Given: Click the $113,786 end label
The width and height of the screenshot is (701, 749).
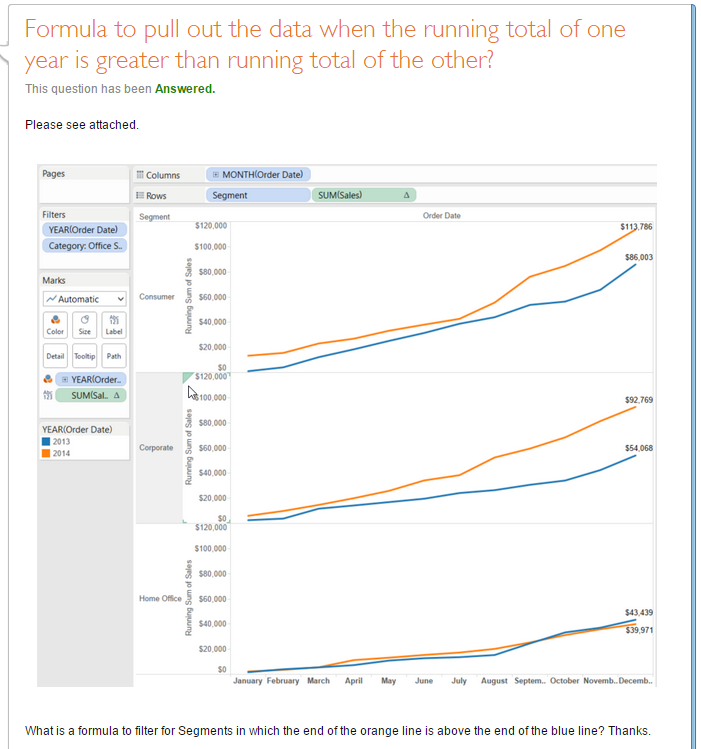Looking at the screenshot, I should click(x=636, y=226).
